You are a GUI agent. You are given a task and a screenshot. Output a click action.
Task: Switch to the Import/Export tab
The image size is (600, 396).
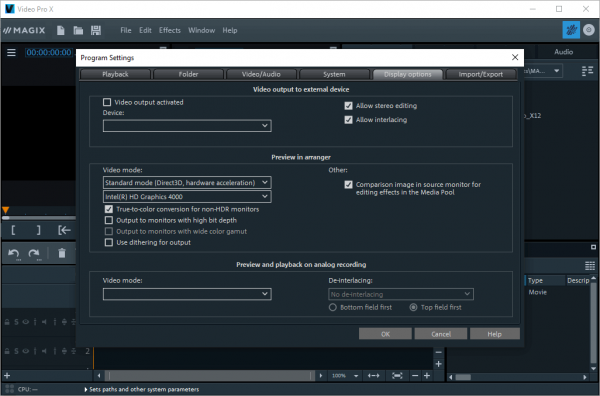481,74
